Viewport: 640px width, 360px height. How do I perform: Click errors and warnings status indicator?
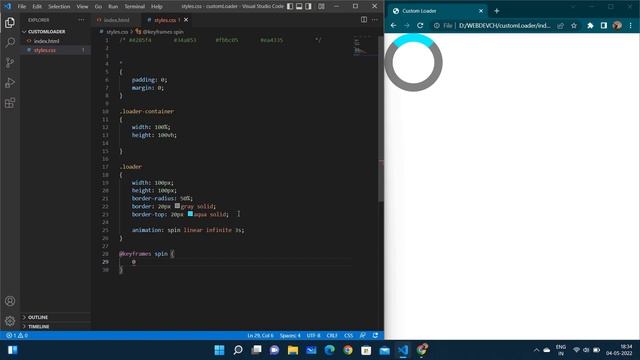(x=17, y=335)
